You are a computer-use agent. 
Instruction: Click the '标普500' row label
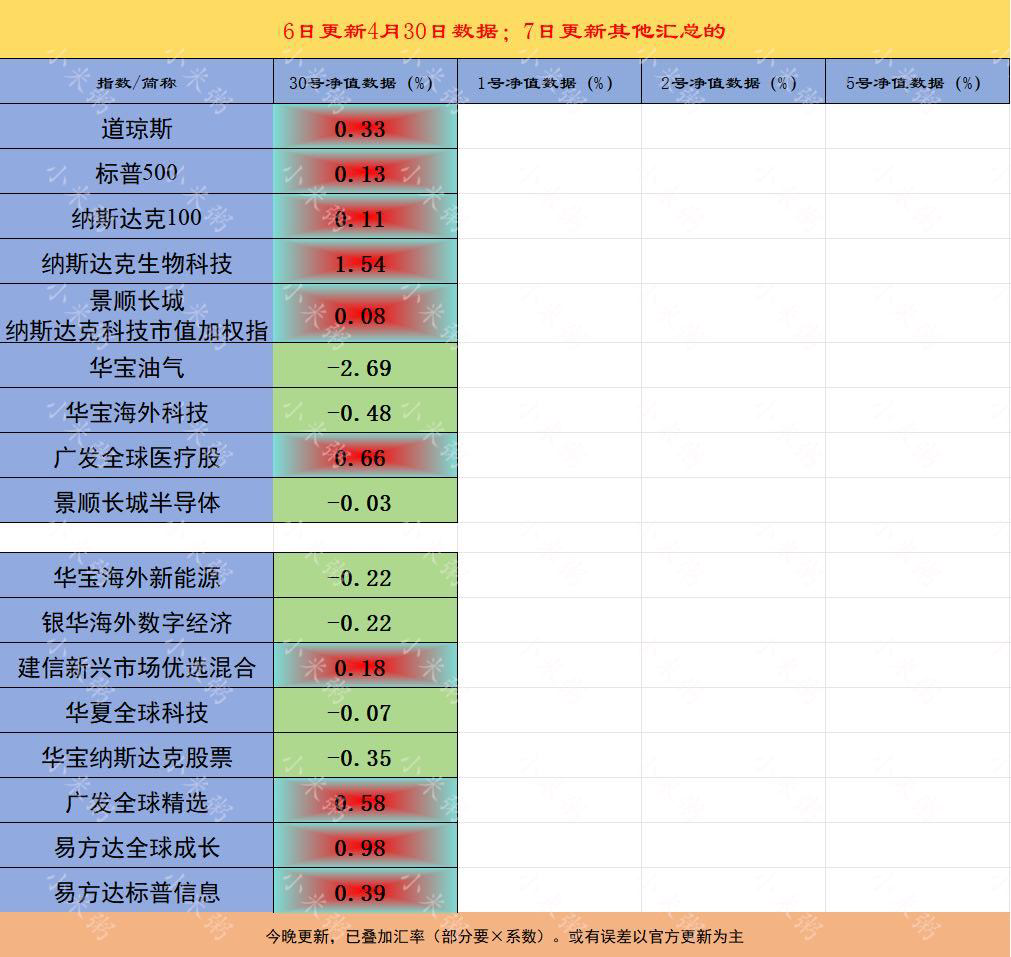tap(137, 172)
